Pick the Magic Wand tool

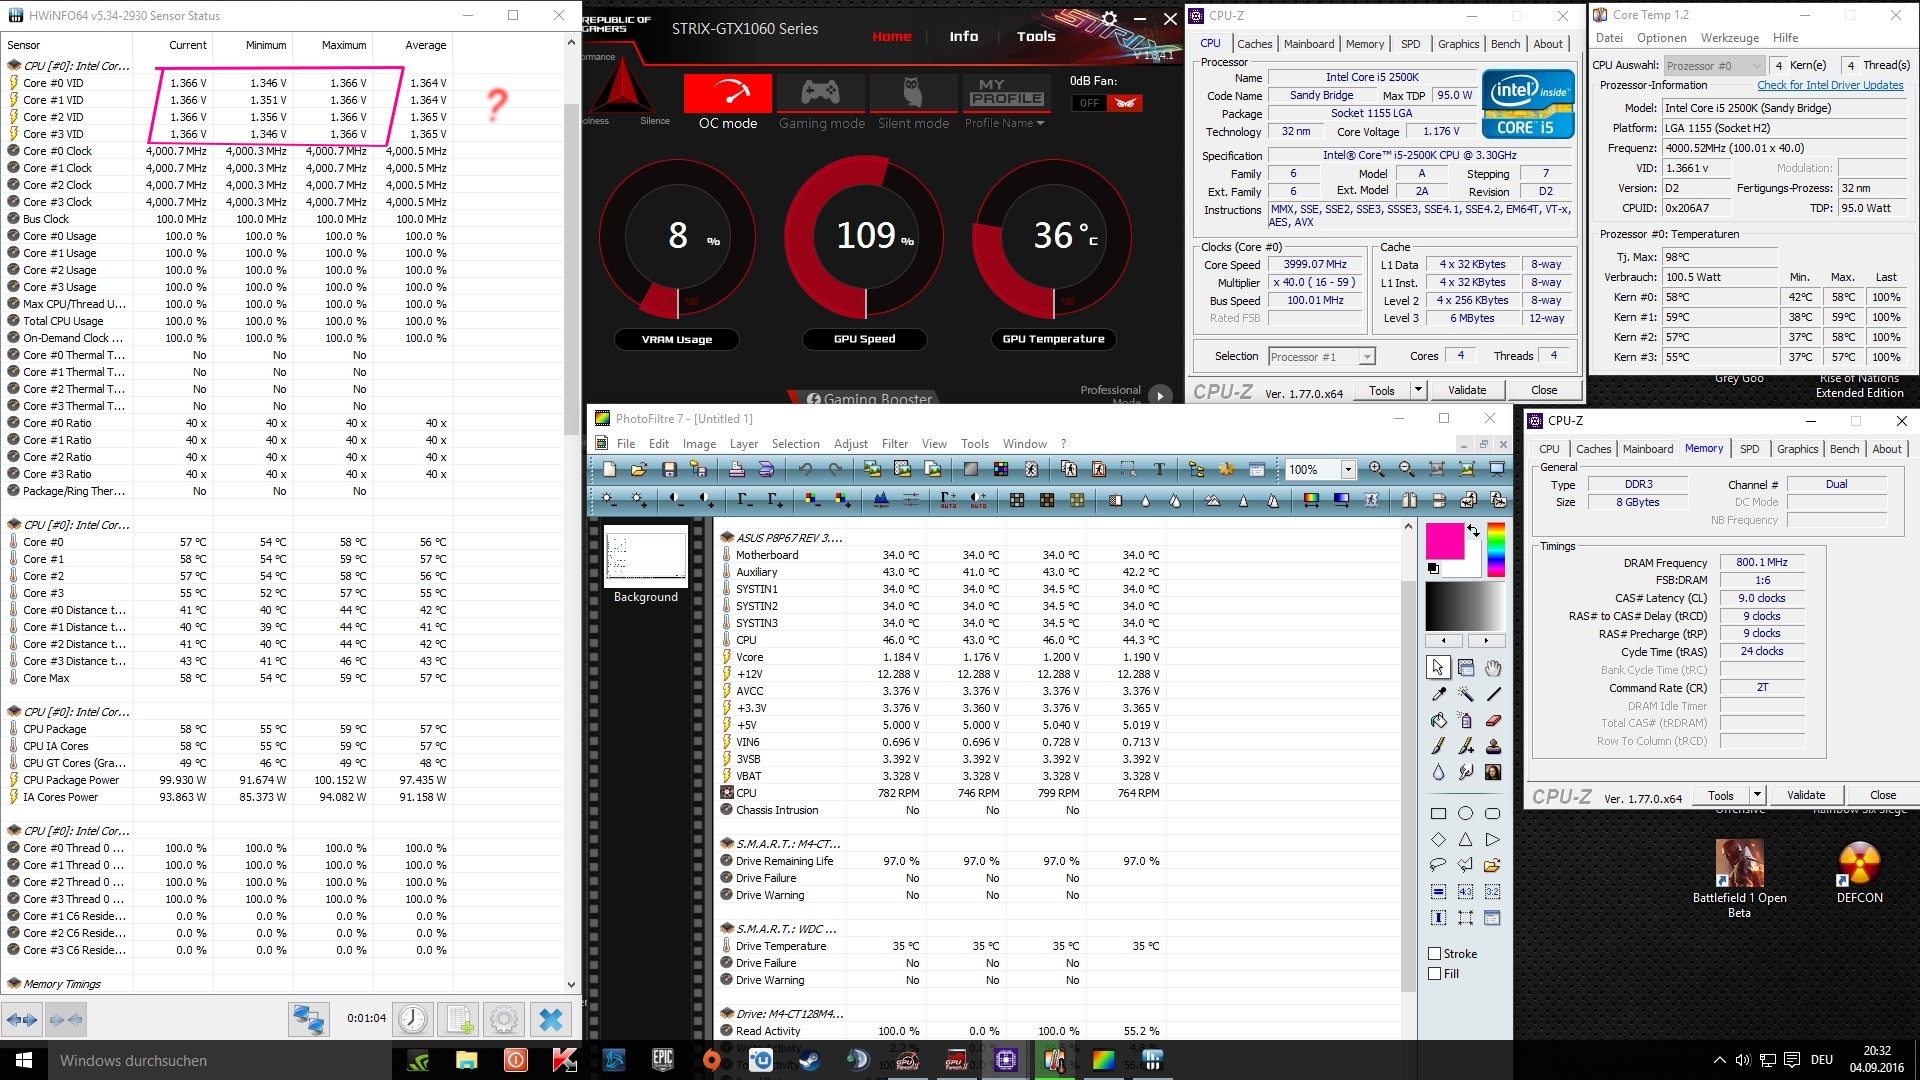point(1465,694)
